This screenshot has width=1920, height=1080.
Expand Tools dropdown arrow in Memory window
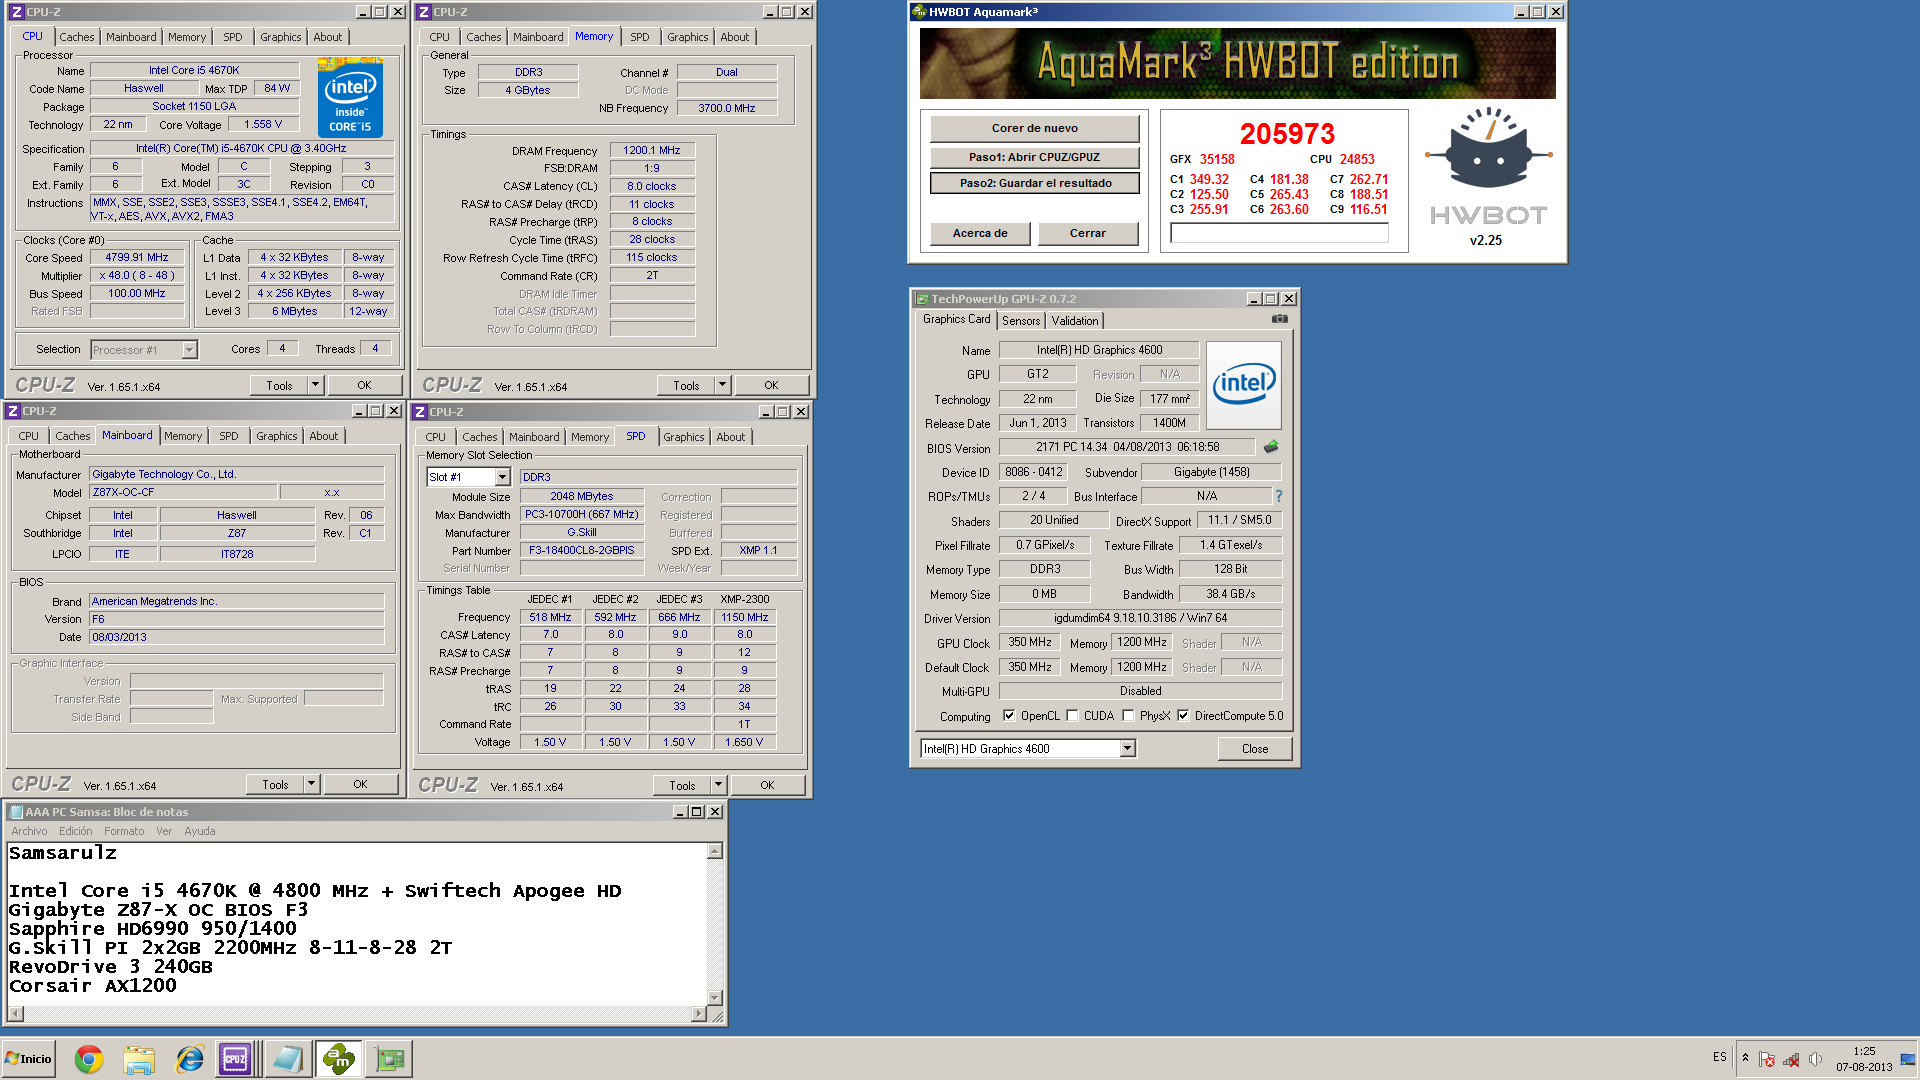coord(722,385)
